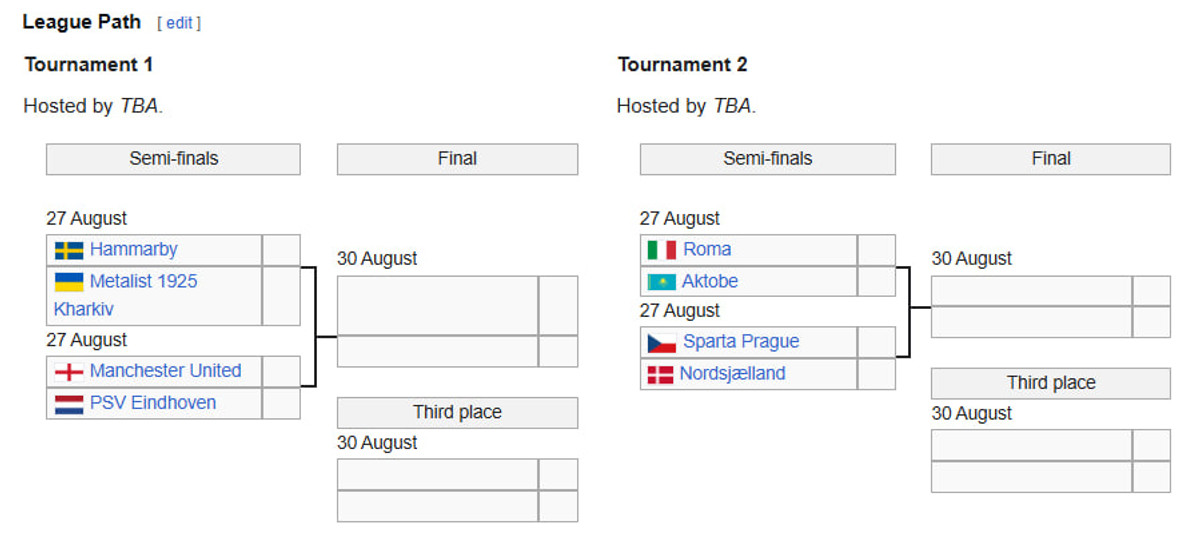Screen dimensions: 1200x537
Task: Click the Sweden flag icon beside Hammarby
Action: [69, 250]
